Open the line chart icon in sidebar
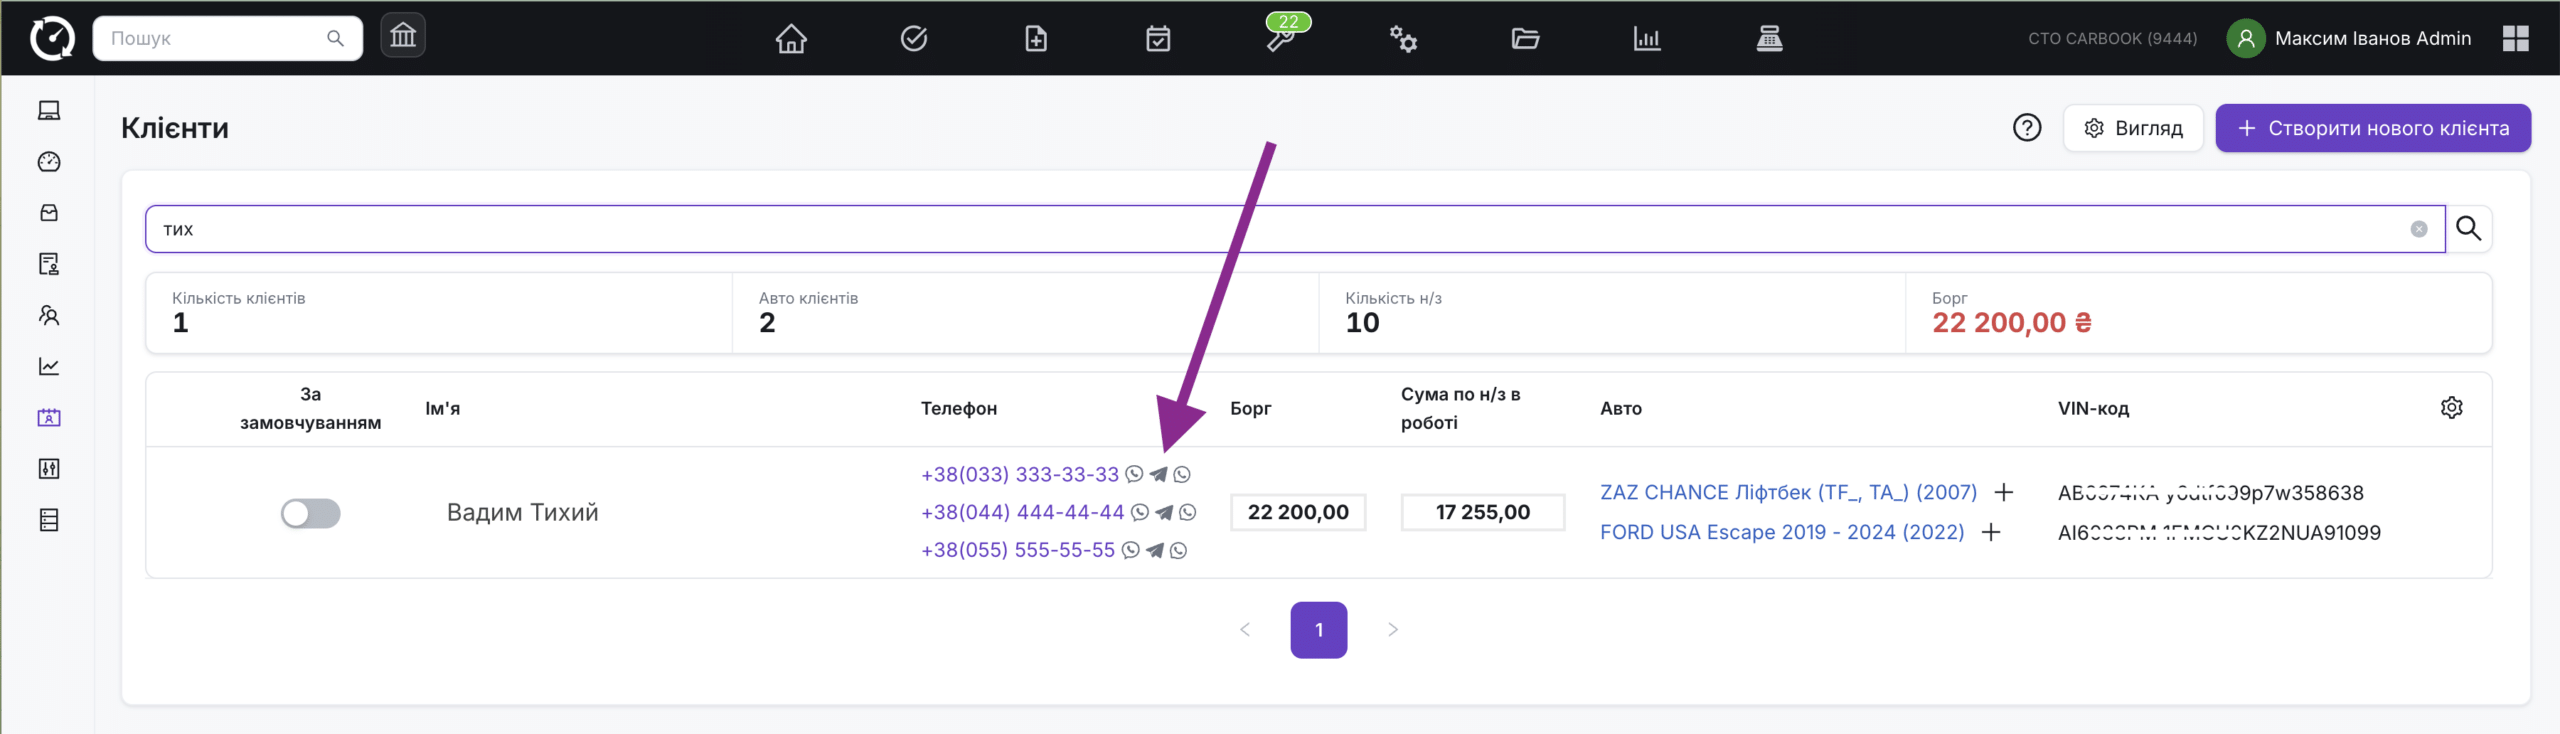This screenshot has width=2560, height=734. coord(49,367)
